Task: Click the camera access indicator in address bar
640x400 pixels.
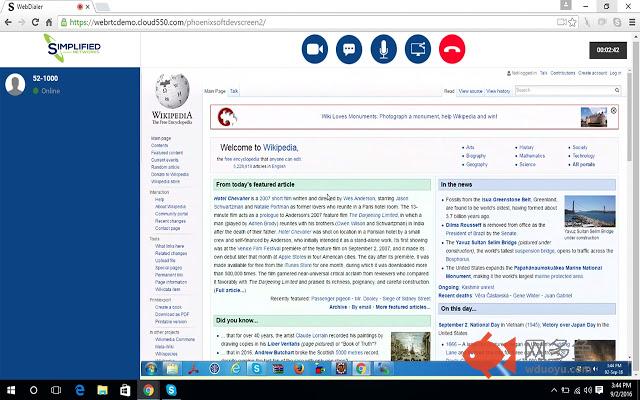Action: pos(561,22)
